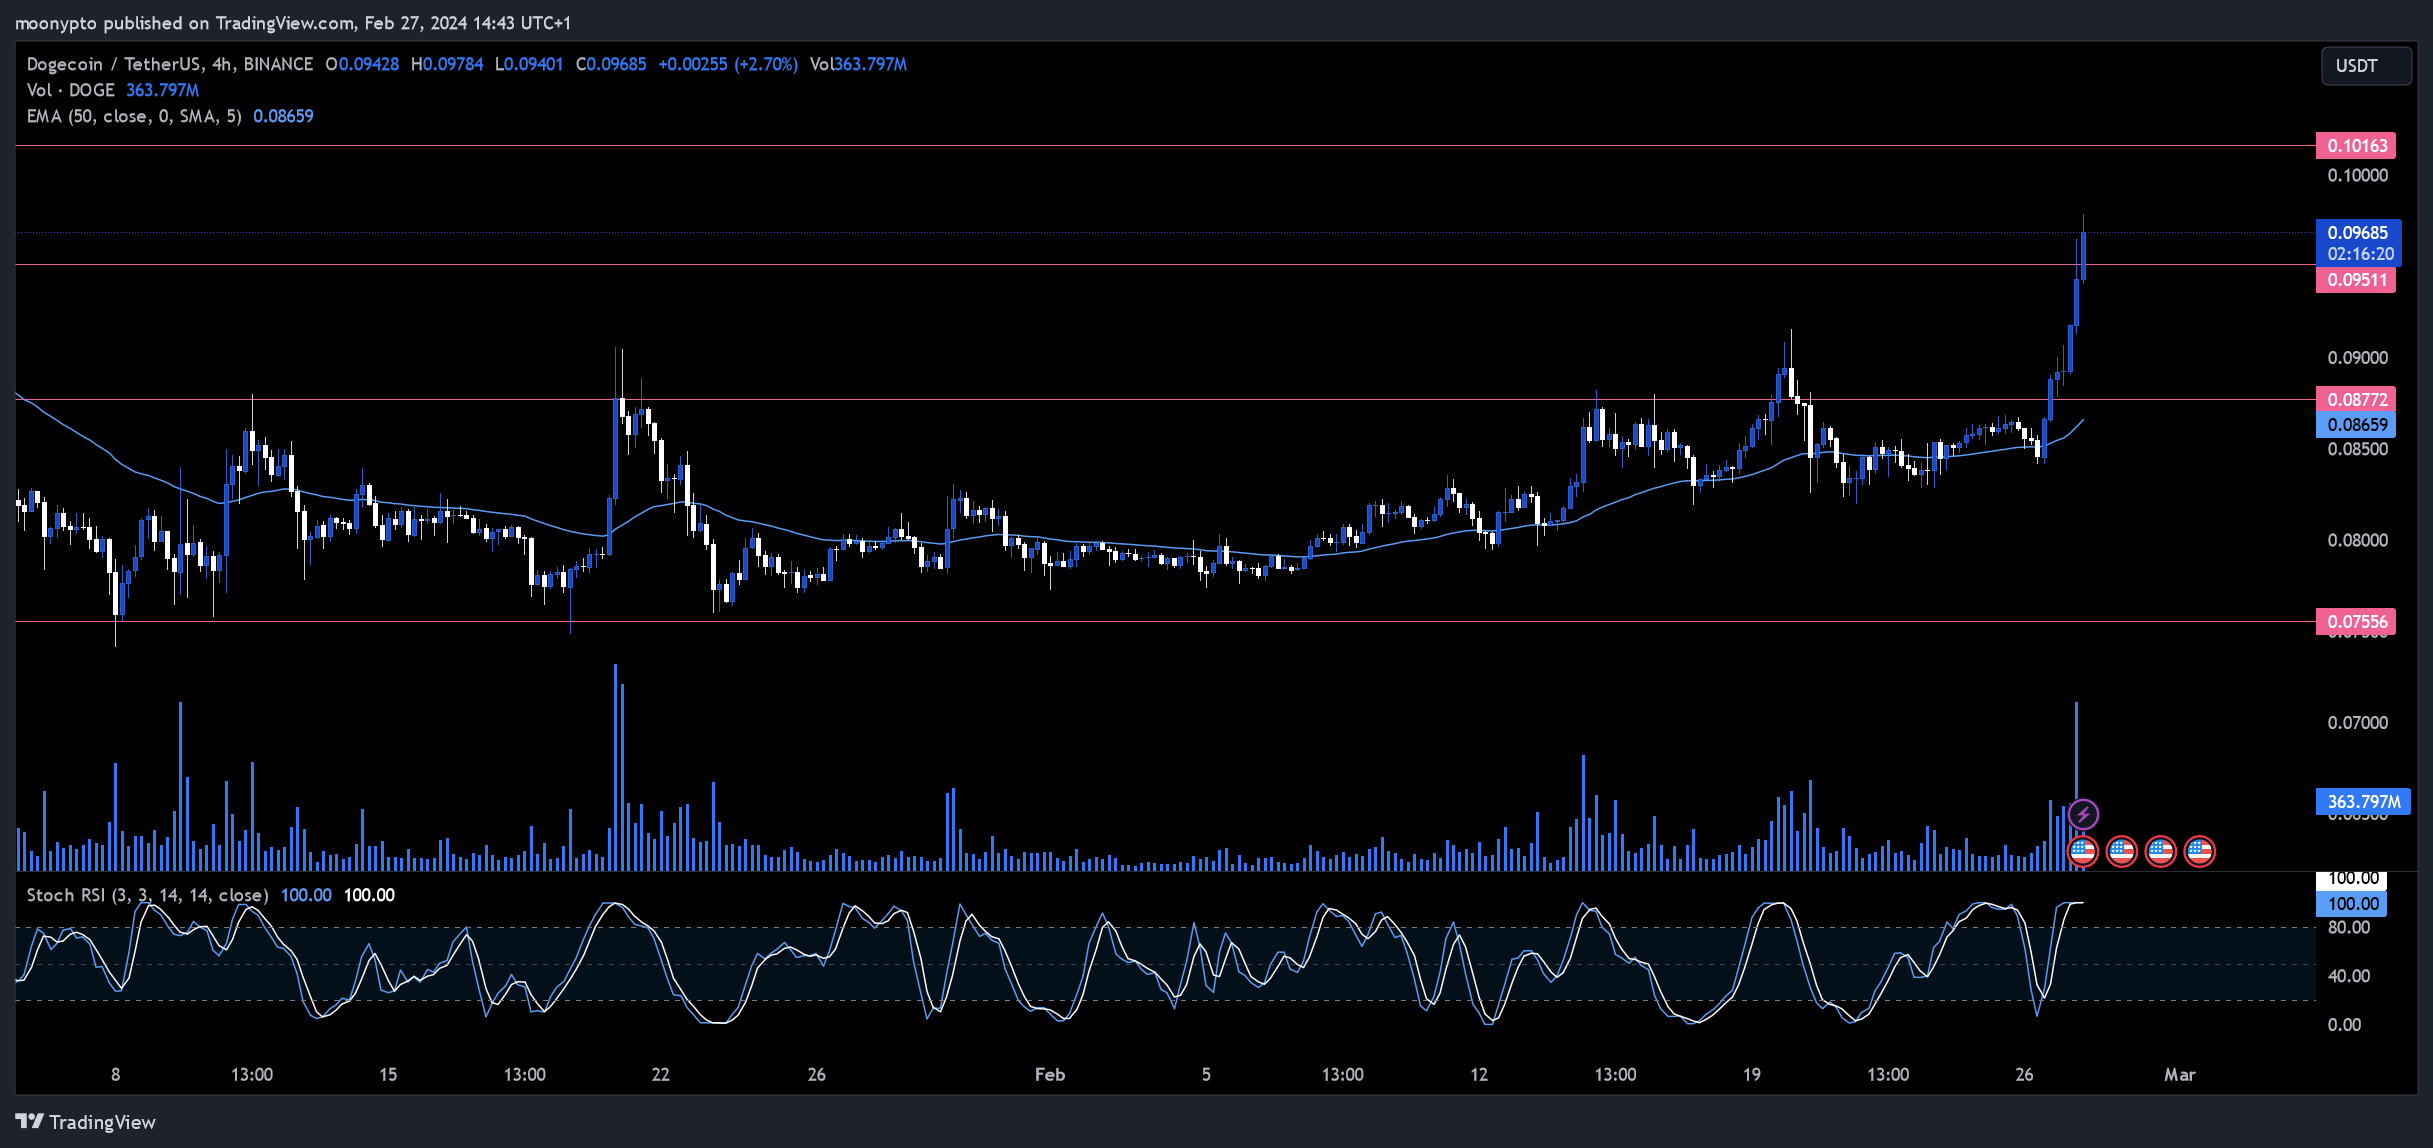This screenshot has height=1148, width=2433.
Task: Click the purple lightning event icon
Action: 2083,814
